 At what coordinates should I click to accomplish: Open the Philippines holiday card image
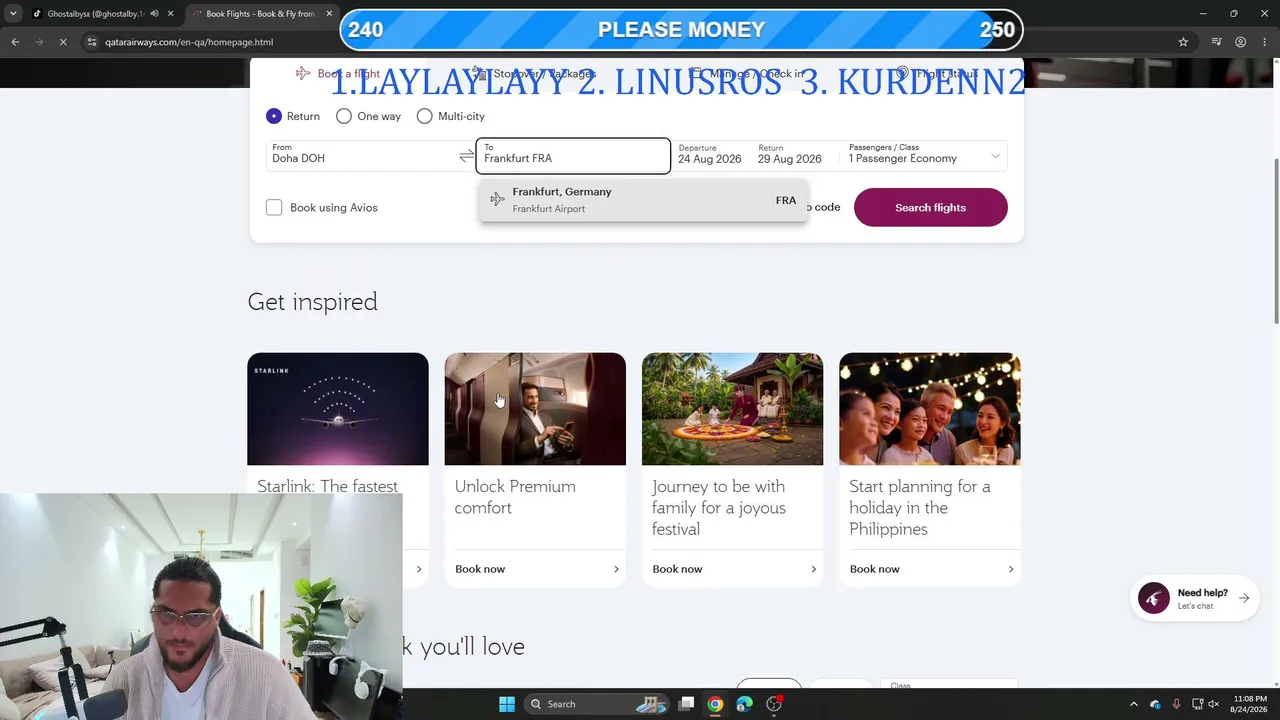point(930,409)
